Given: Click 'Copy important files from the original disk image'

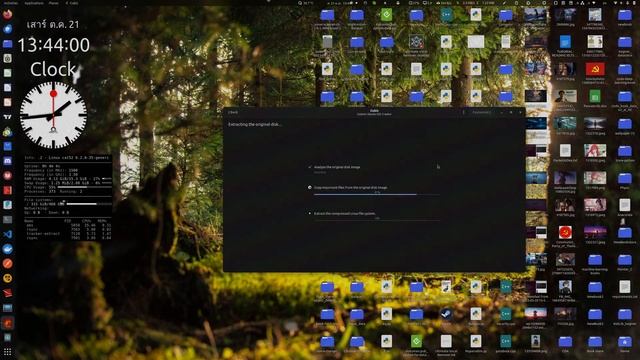Looking at the screenshot, I should click(351, 187).
